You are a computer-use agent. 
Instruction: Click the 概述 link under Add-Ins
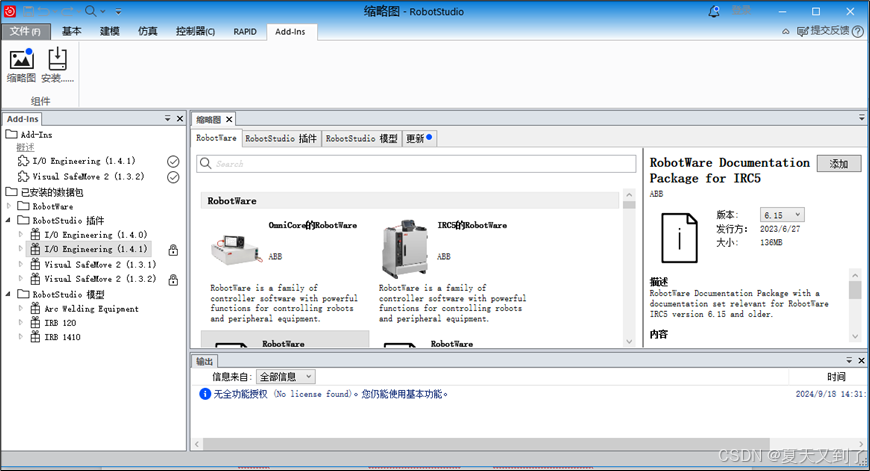pyautogui.click(x=25, y=148)
